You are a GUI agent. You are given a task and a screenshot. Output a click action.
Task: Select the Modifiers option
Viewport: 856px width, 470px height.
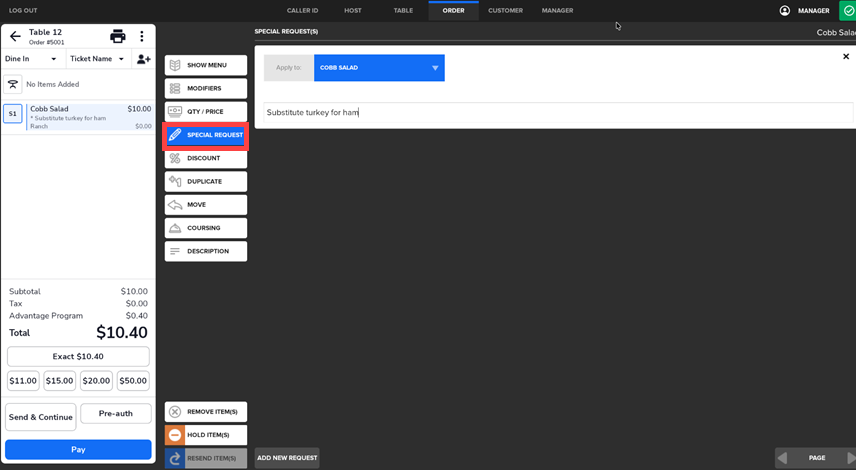206,89
